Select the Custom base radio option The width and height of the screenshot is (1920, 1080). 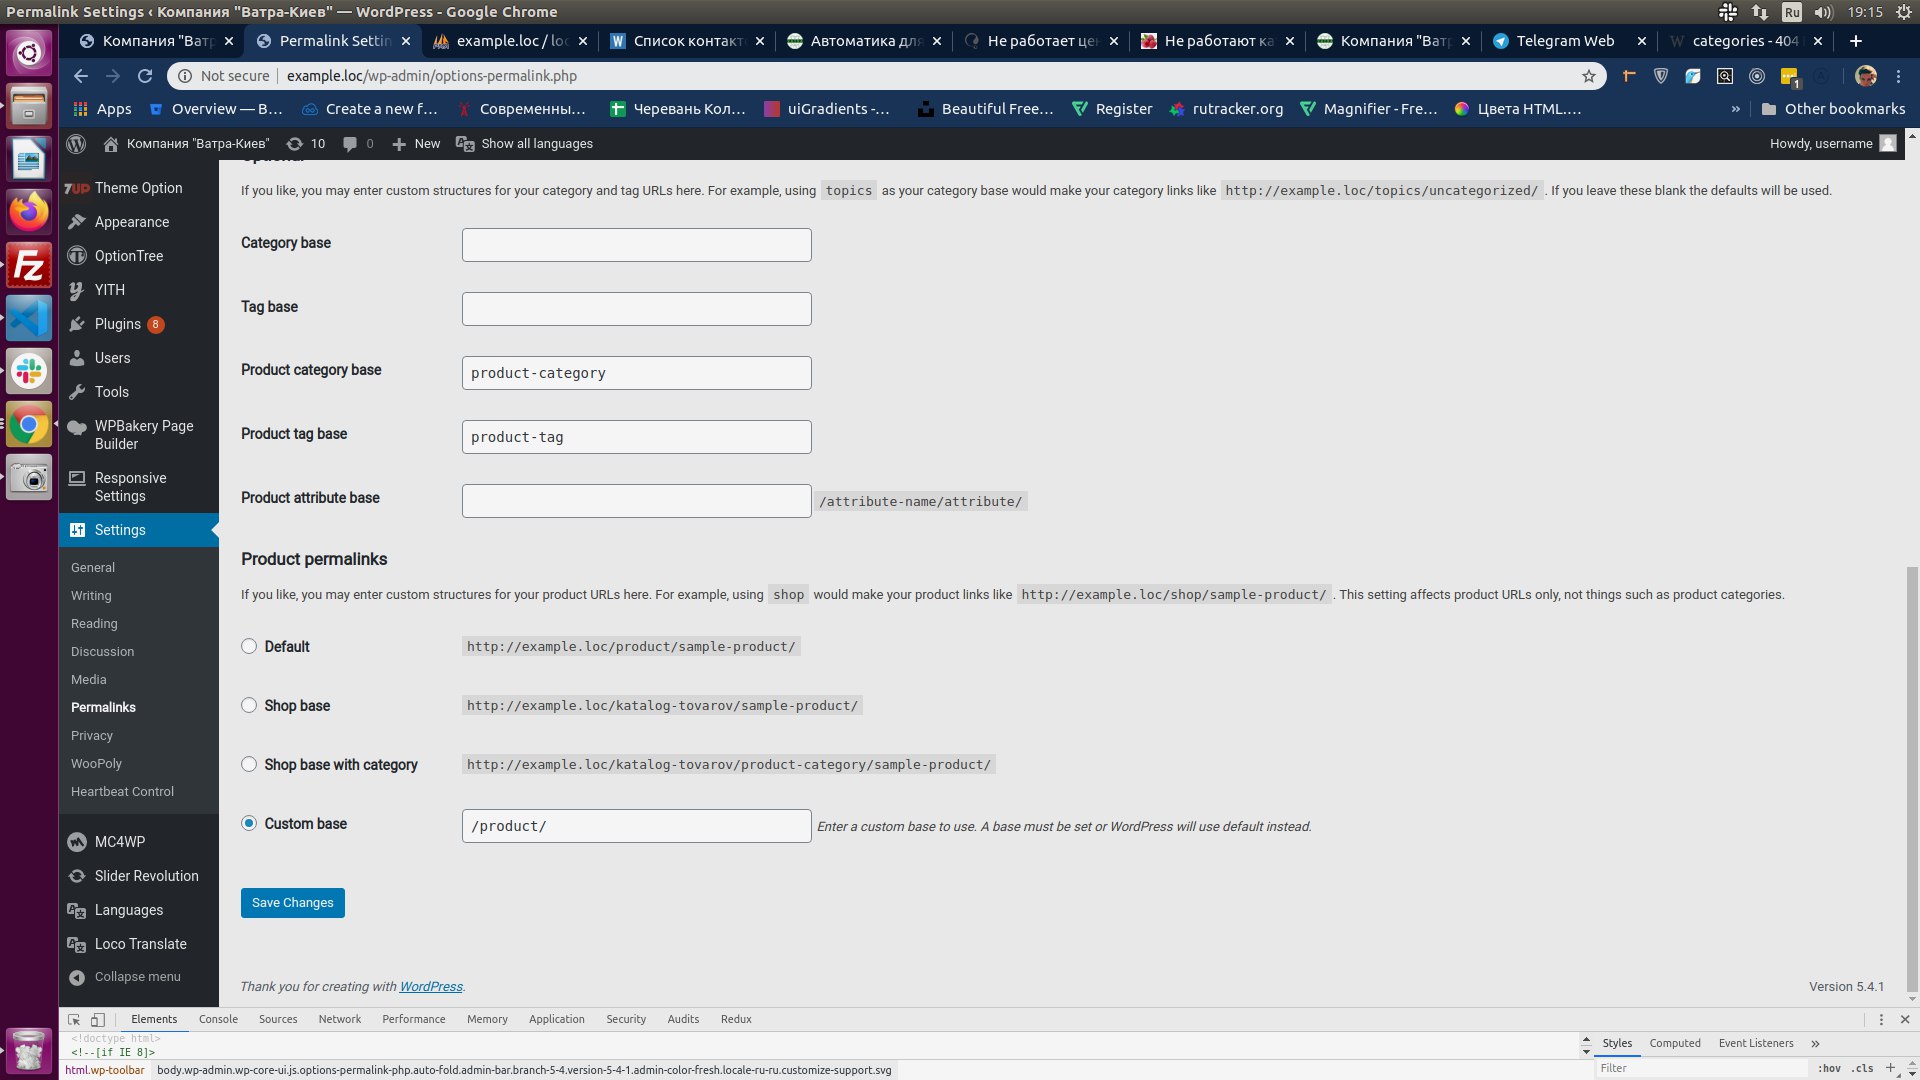tap(249, 823)
